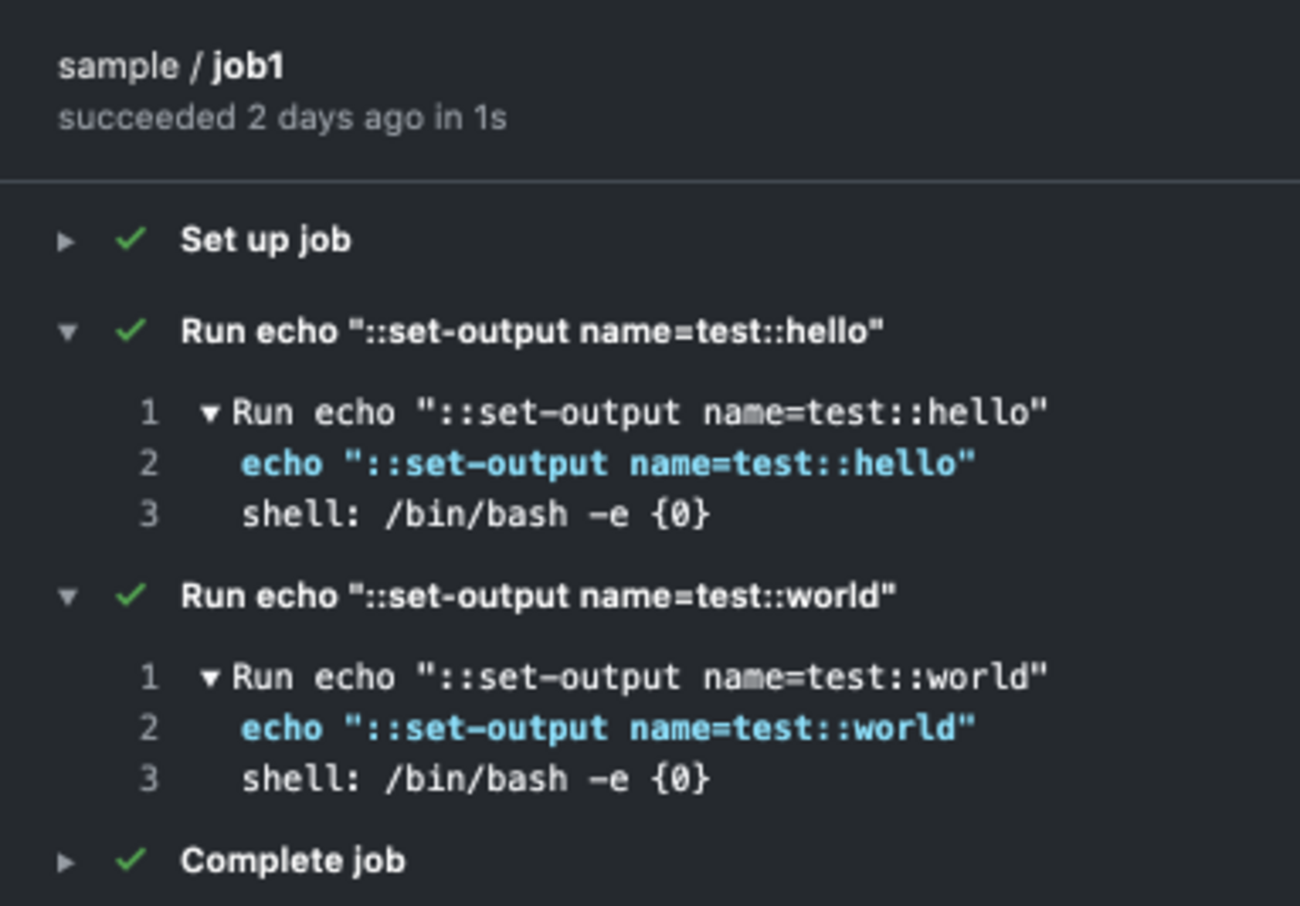Collapse the test::world step arrow

pos(67,597)
